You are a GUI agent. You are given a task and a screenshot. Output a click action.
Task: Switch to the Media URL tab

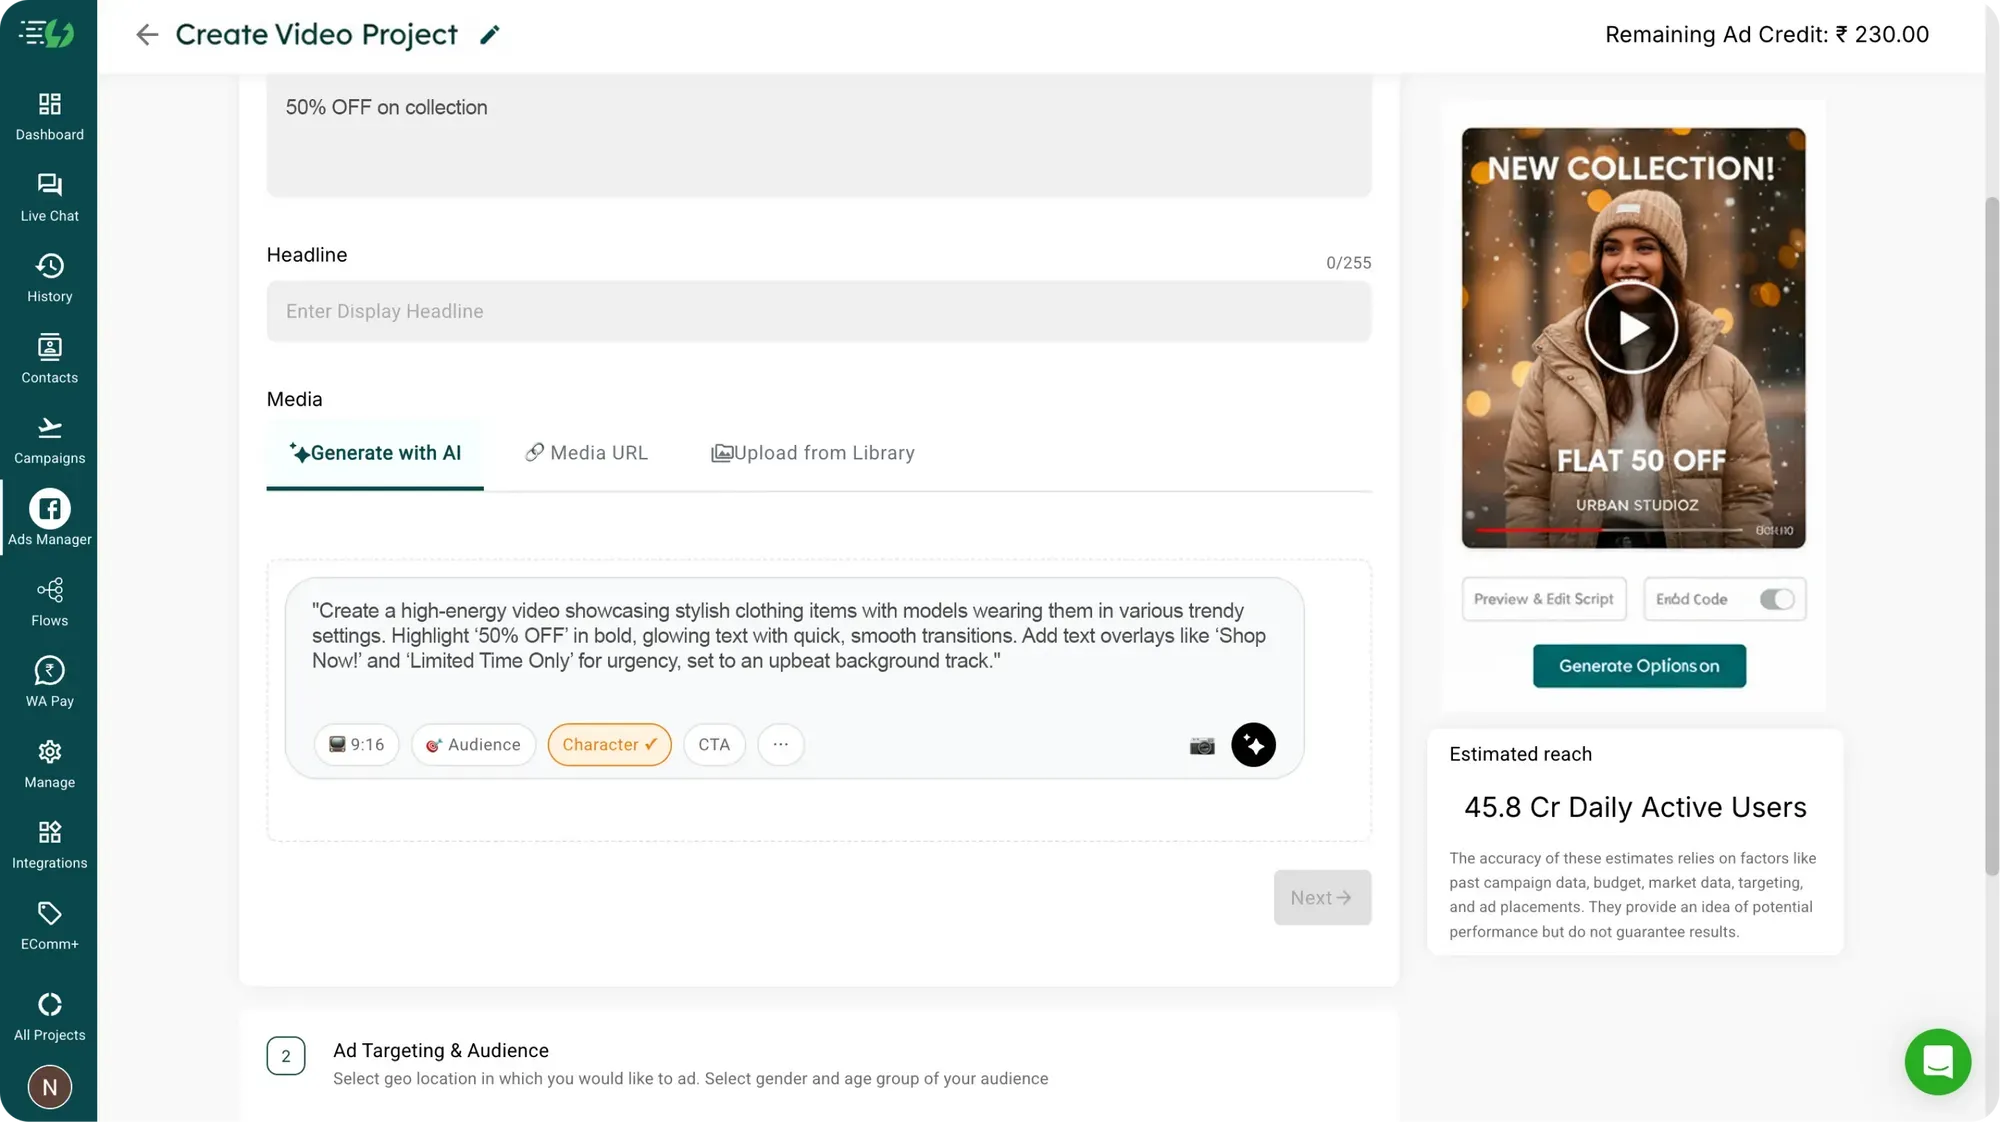click(x=587, y=453)
